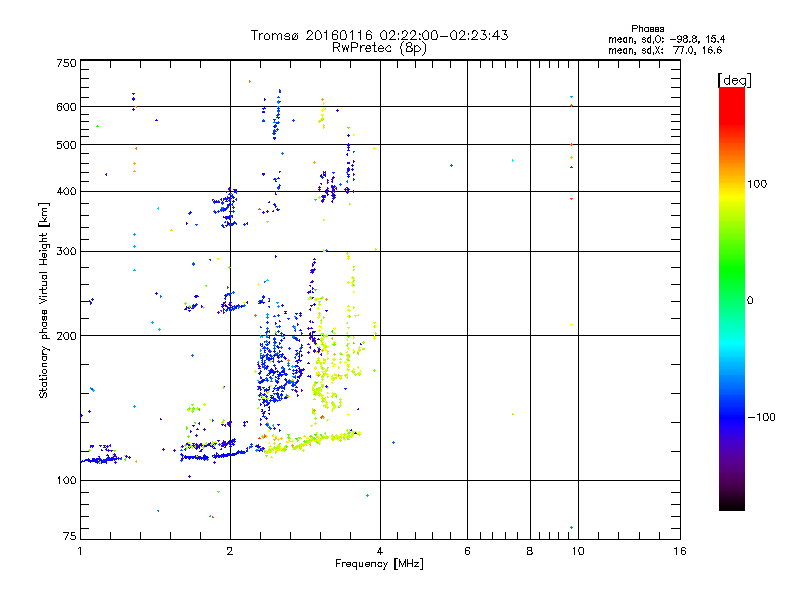Screen dimensions: 800x600
Task: Click the y-axis tick label "400"
Action: point(66,191)
